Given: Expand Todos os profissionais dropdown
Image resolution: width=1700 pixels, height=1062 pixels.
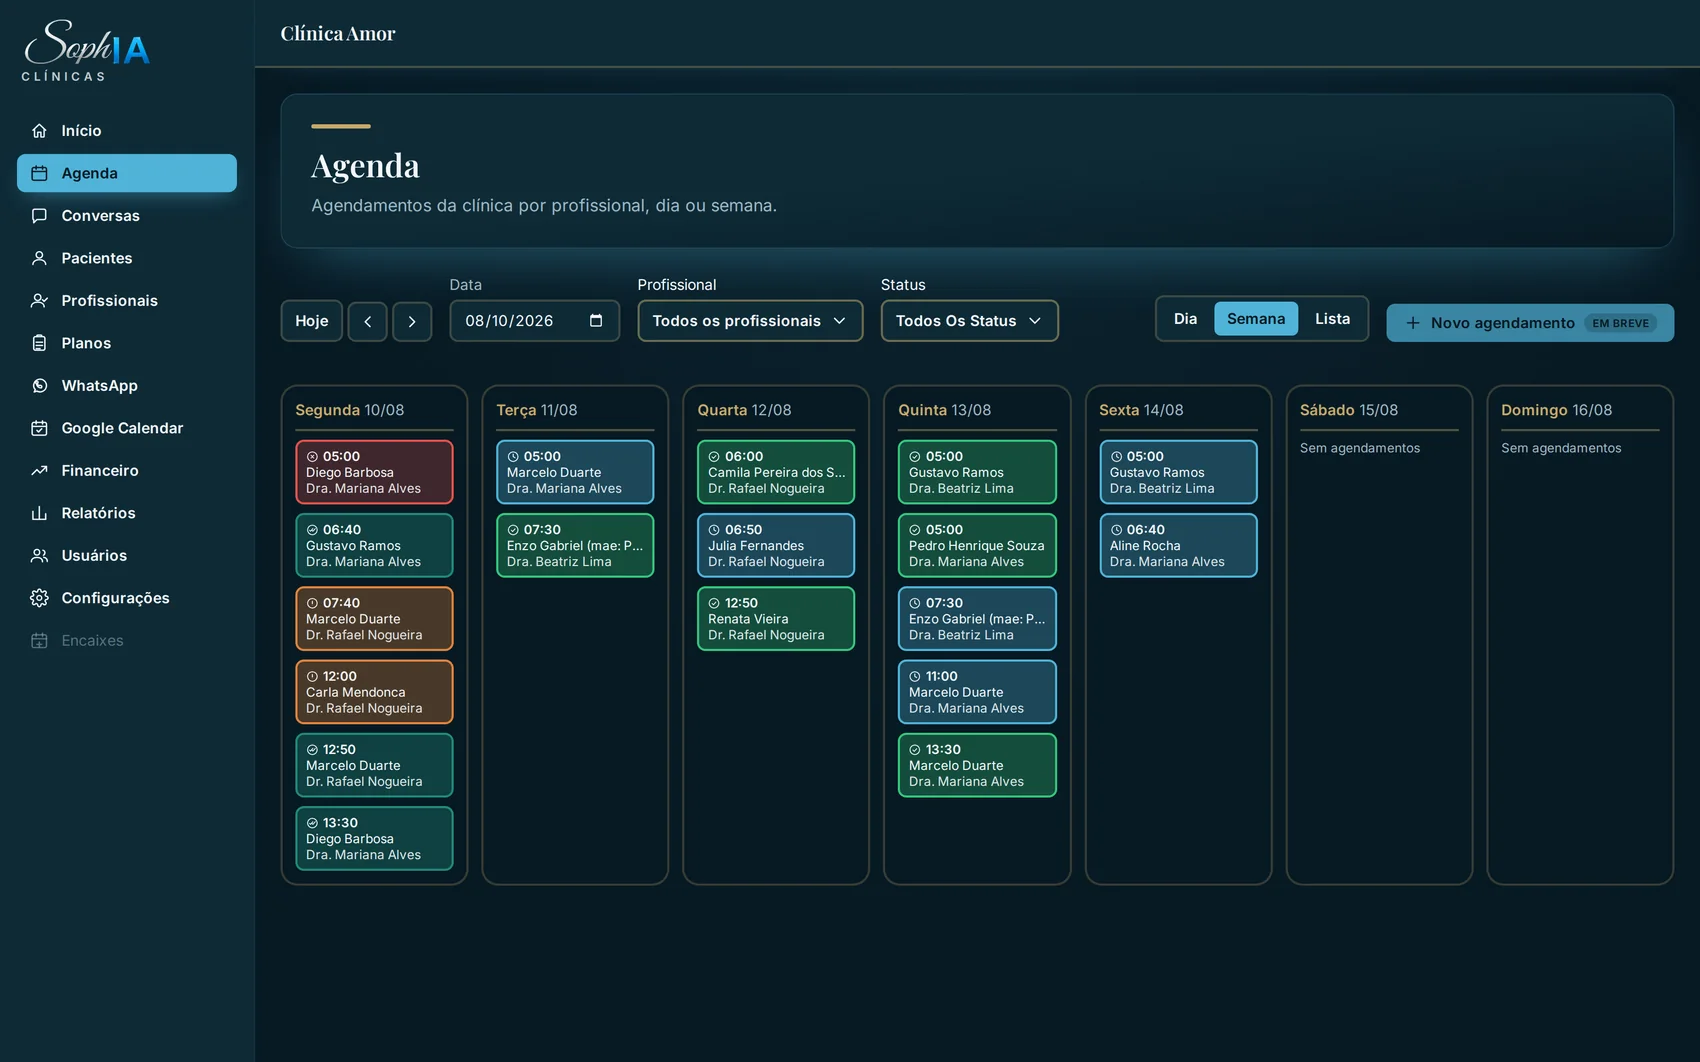Looking at the screenshot, I should point(750,321).
